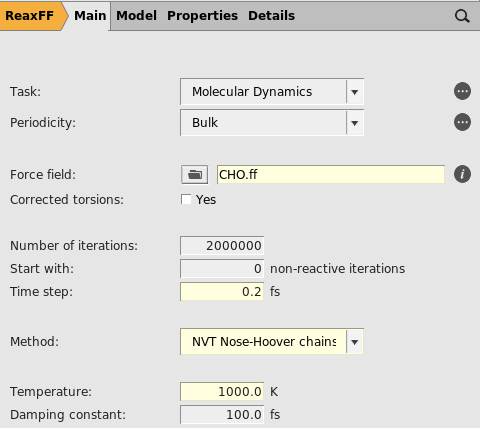Viewport: 480px width, 428px height.
Task: Edit the Temperature field
Action: (x=222, y=391)
